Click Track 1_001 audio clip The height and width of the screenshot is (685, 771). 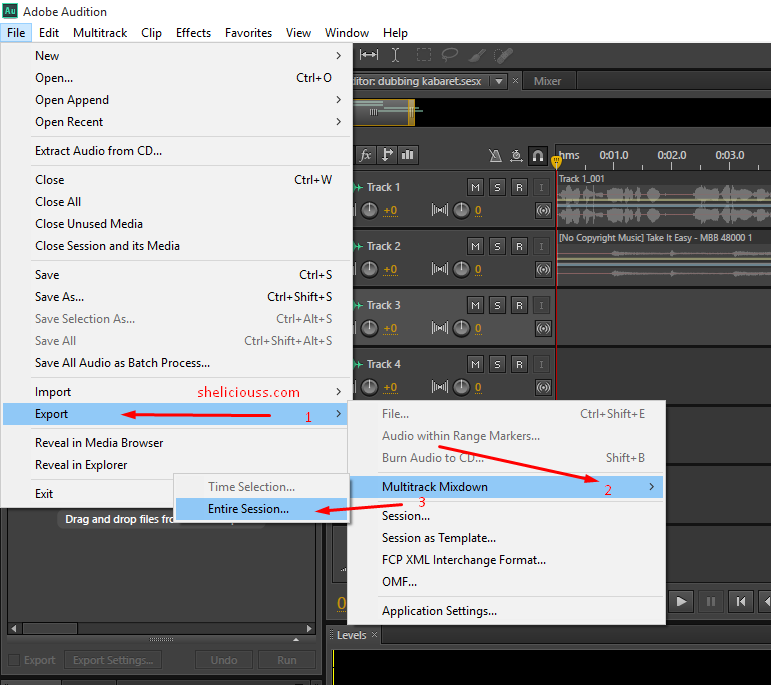pyautogui.click(x=664, y=200)
